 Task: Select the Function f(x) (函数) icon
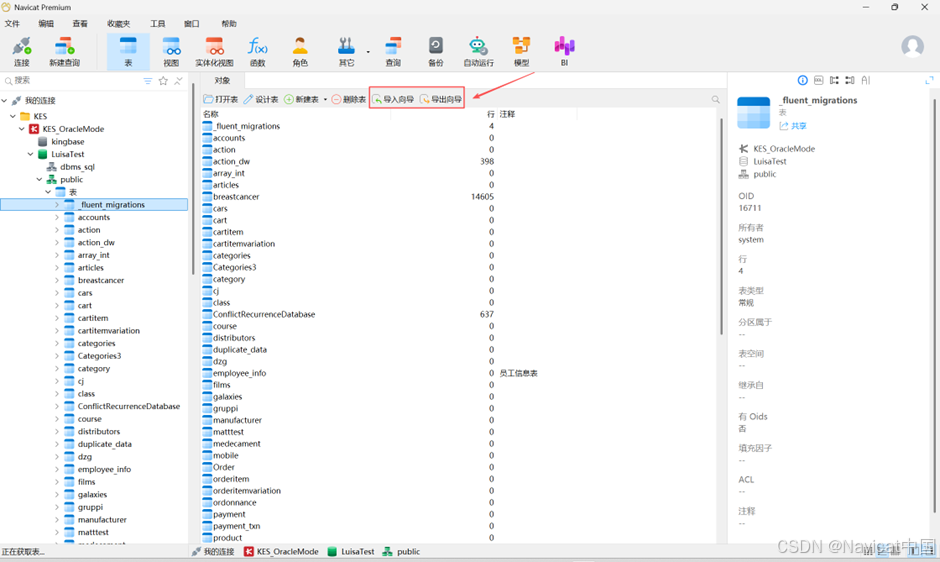tap(257, 52)
